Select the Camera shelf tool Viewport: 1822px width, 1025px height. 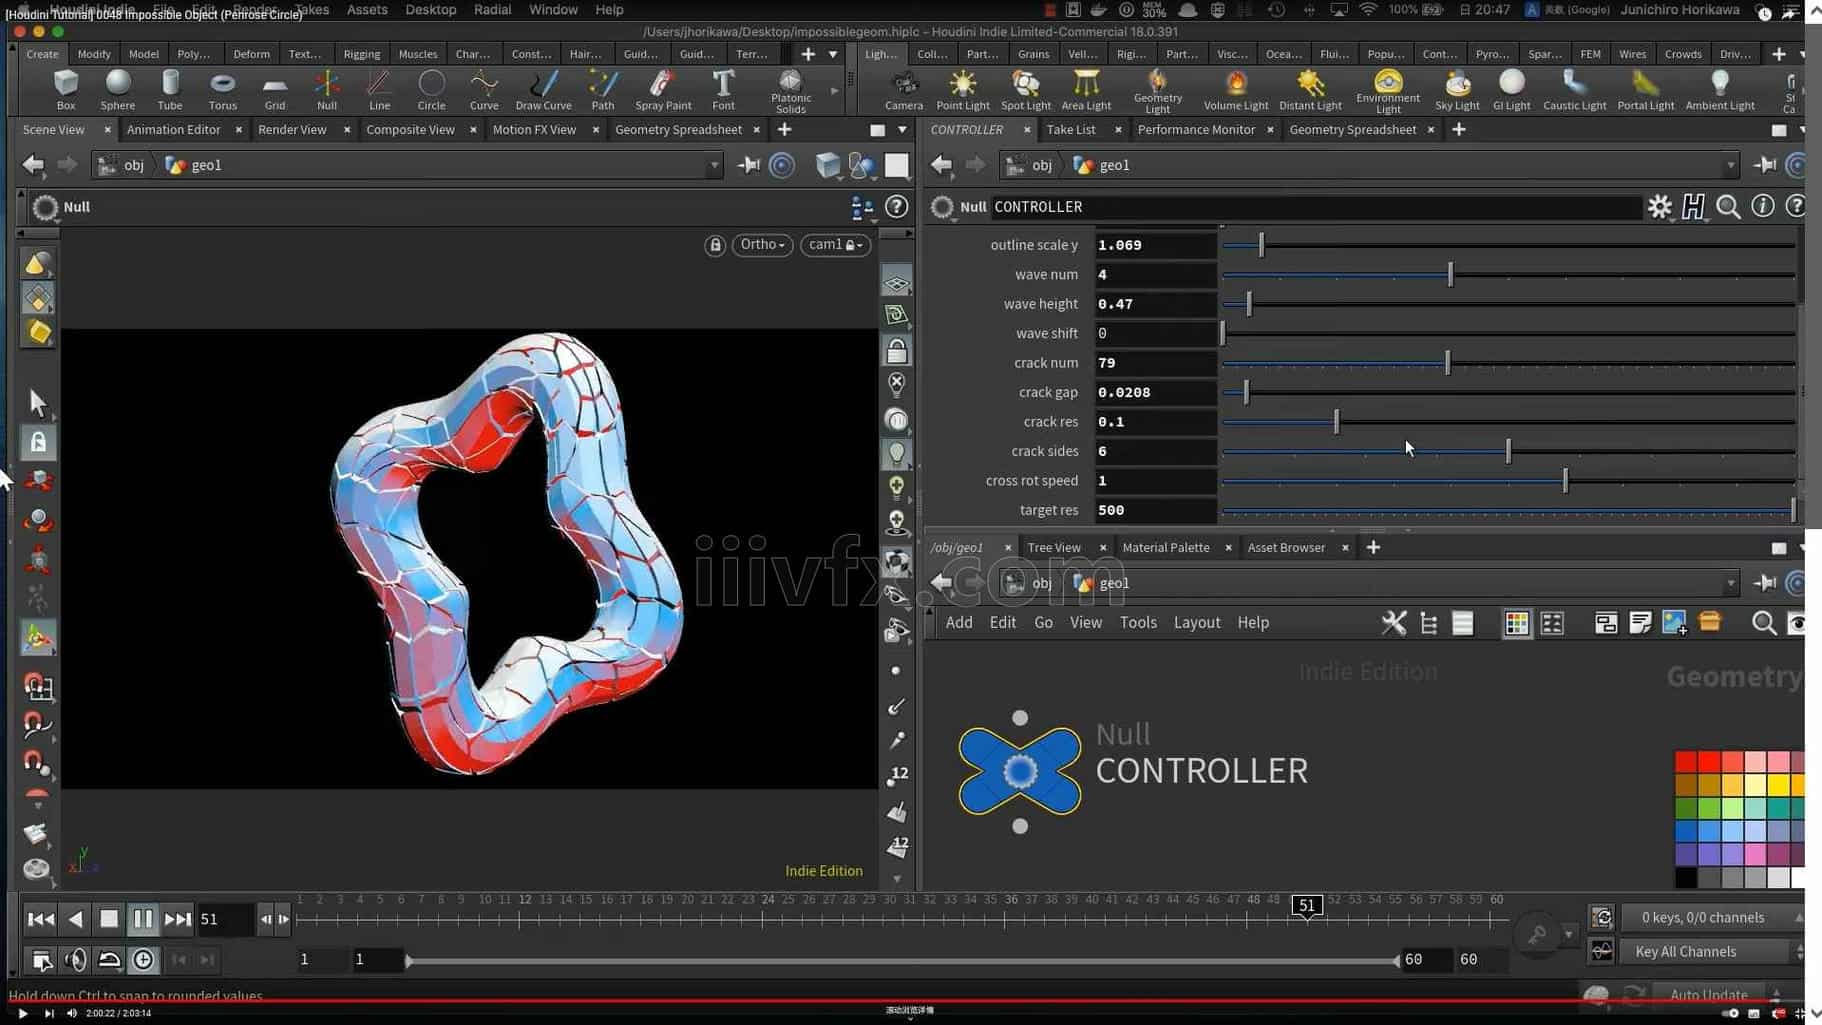(x=903, y=90)
